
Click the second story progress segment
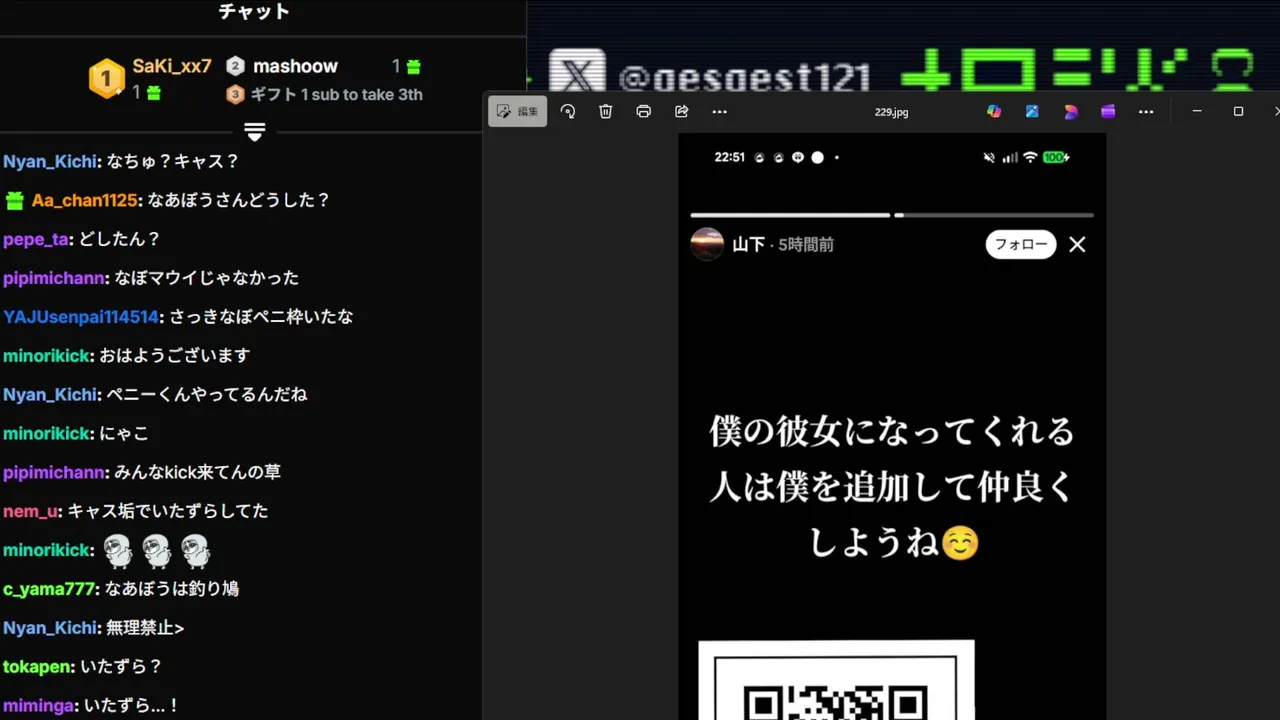tap(994, 215)
